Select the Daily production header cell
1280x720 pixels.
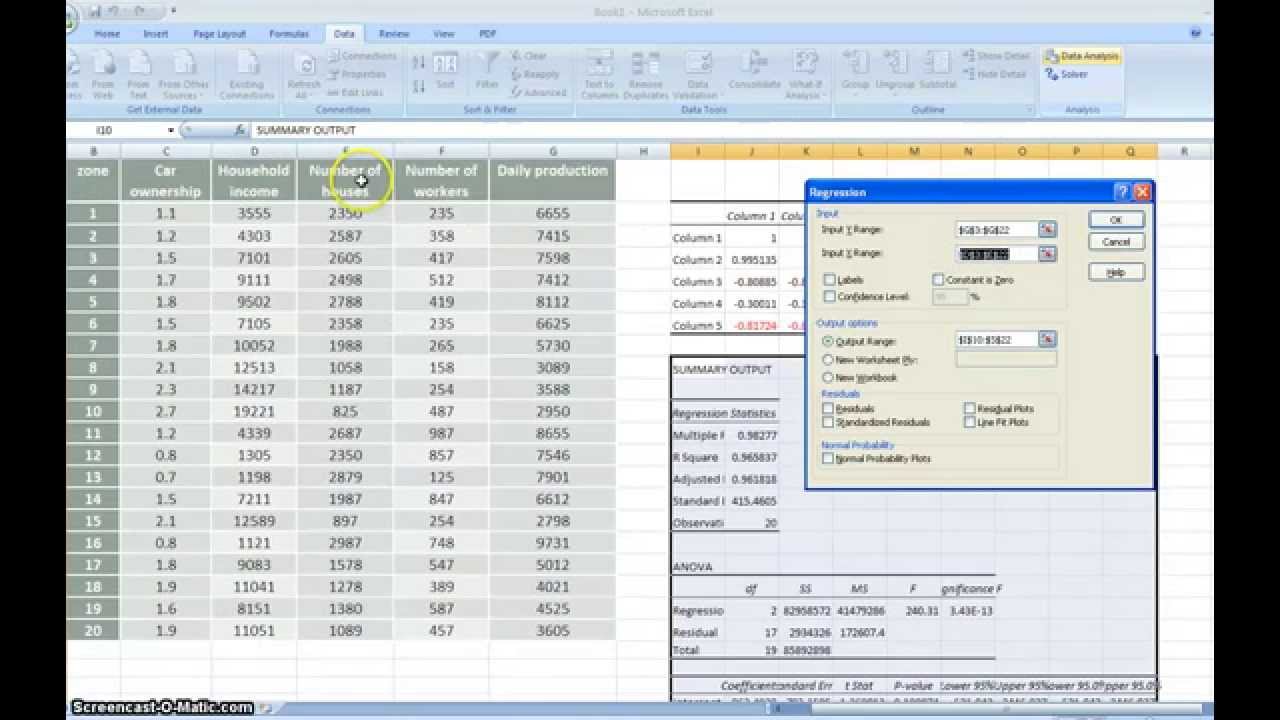coord(553,180)
